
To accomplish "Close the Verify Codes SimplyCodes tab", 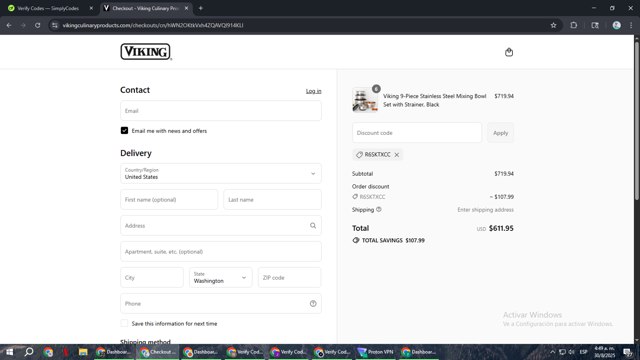I will [91, 8].
